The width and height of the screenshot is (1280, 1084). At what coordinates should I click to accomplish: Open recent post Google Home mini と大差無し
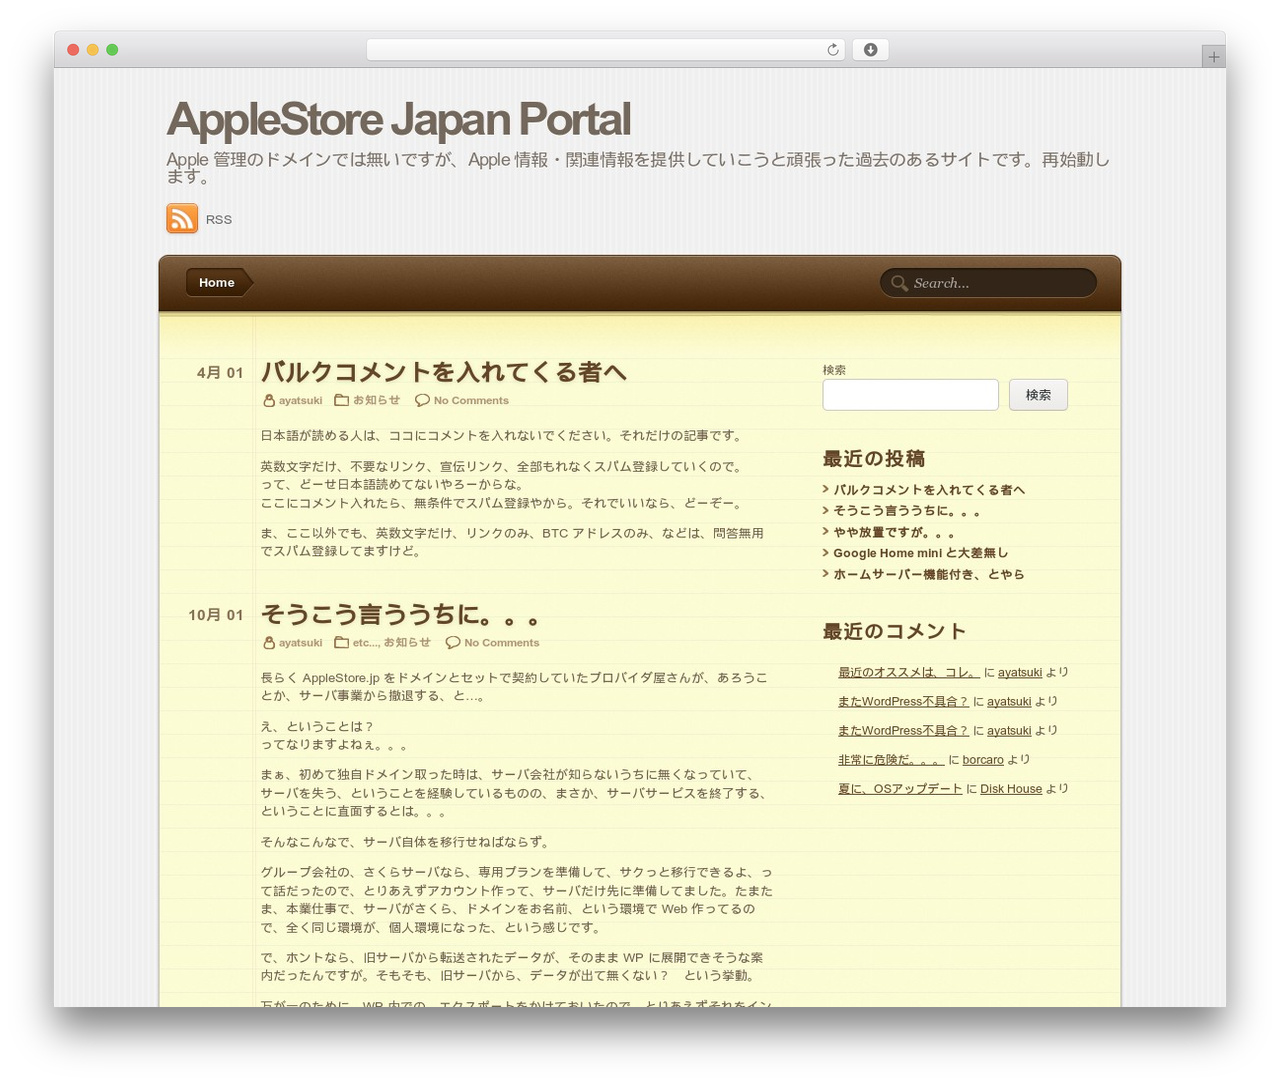tap(921, 553)
